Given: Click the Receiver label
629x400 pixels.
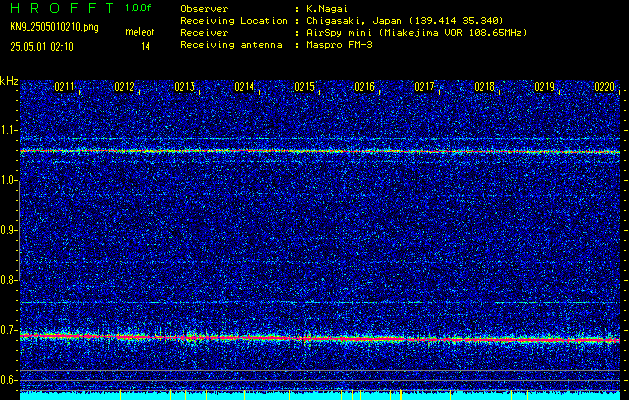Looking at the screenshot, I should pos(204,33).
